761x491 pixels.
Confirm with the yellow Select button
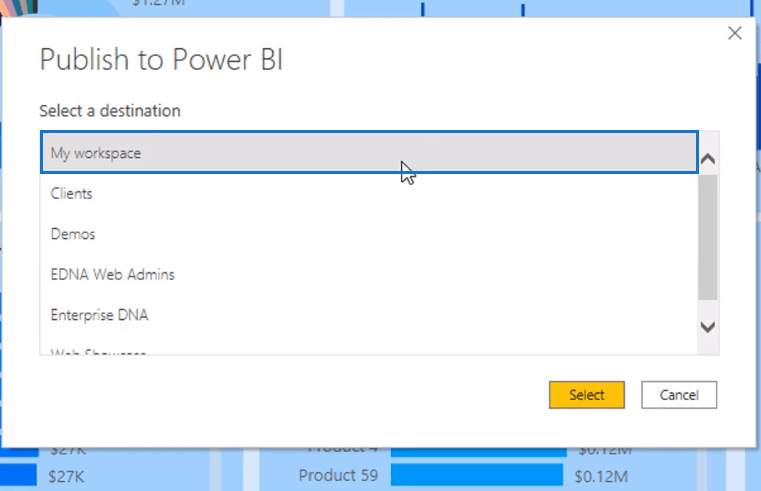(x=587, y=395)
